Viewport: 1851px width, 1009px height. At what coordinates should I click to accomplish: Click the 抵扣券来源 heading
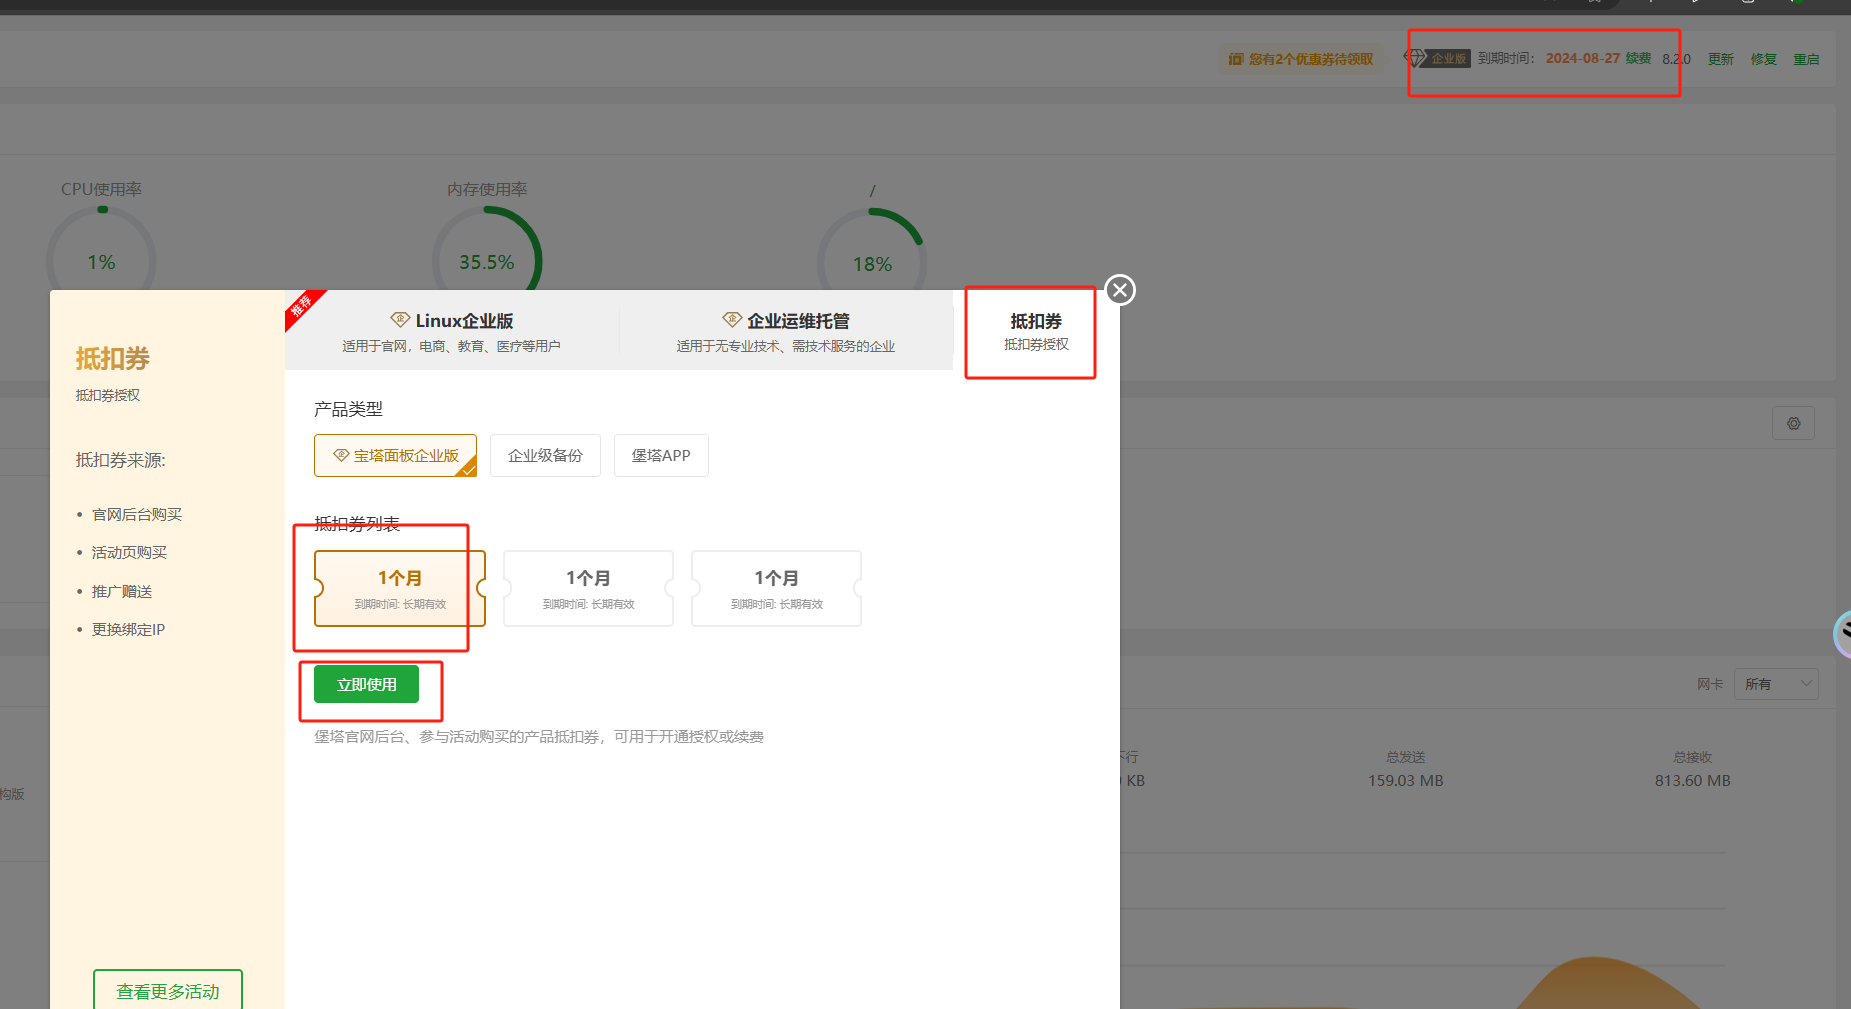(x=121, y=460)
